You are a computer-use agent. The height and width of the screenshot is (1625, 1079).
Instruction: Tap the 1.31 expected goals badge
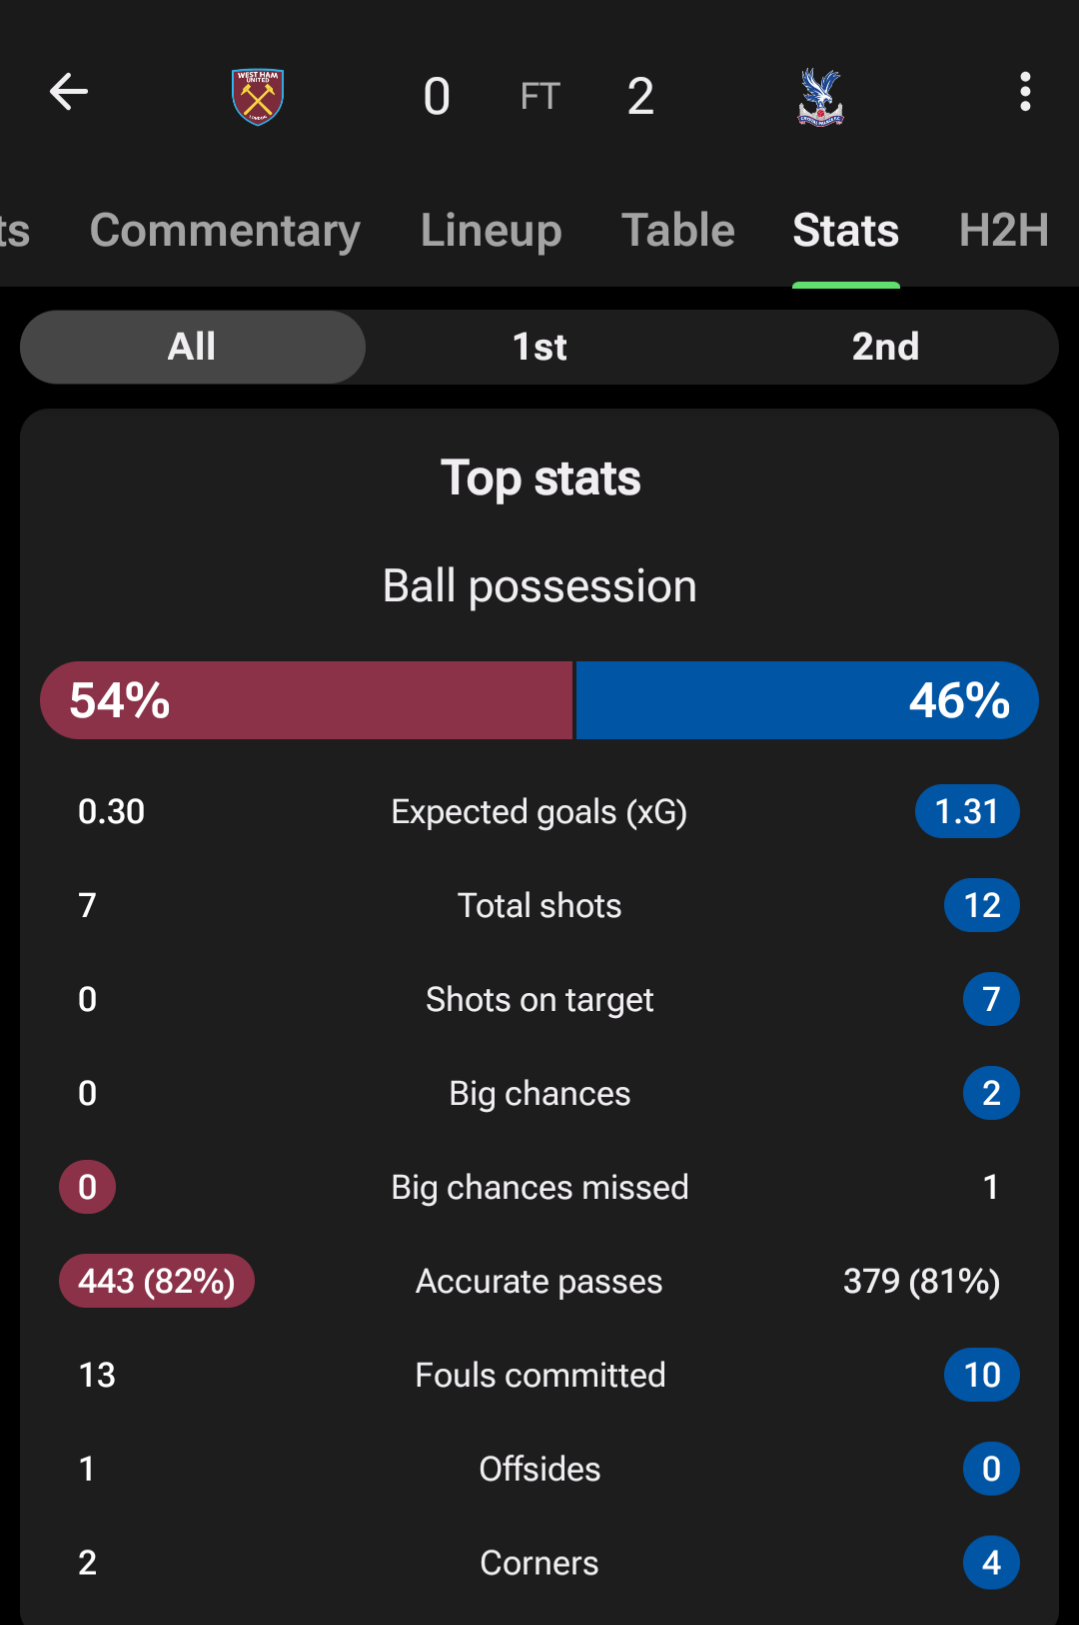click(x=967, y=811)
